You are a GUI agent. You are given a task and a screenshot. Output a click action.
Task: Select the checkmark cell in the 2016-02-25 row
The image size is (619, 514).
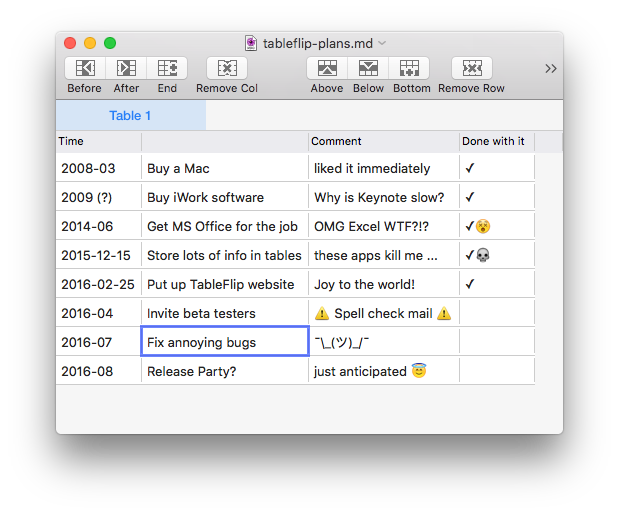point(496,284)
